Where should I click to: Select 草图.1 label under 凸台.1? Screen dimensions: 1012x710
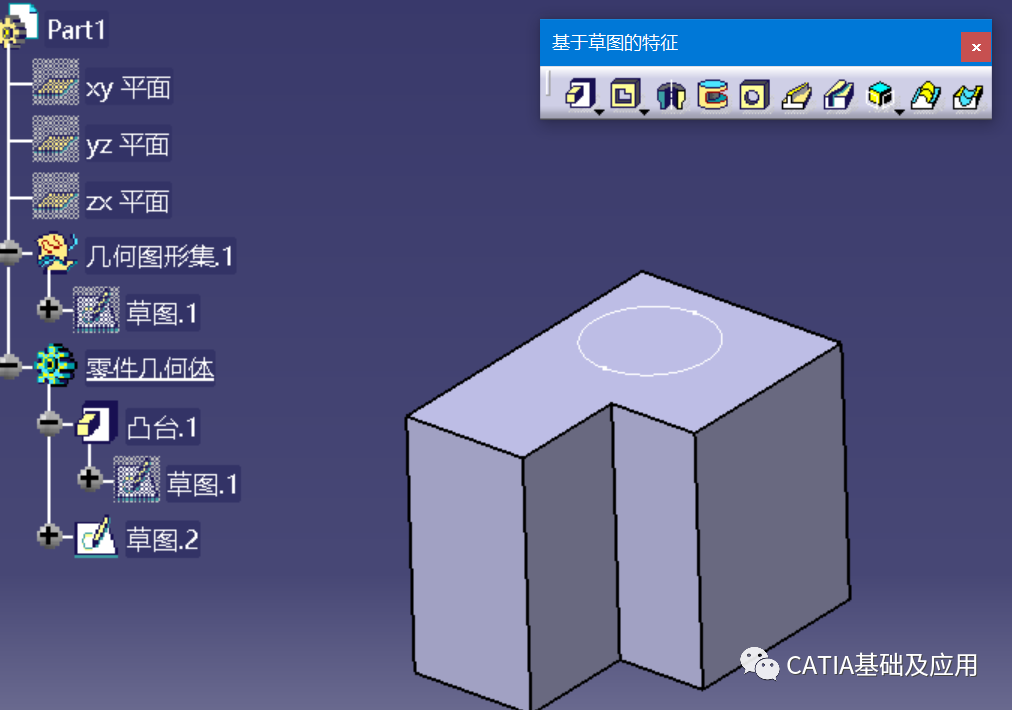click(x=203, y=483)
